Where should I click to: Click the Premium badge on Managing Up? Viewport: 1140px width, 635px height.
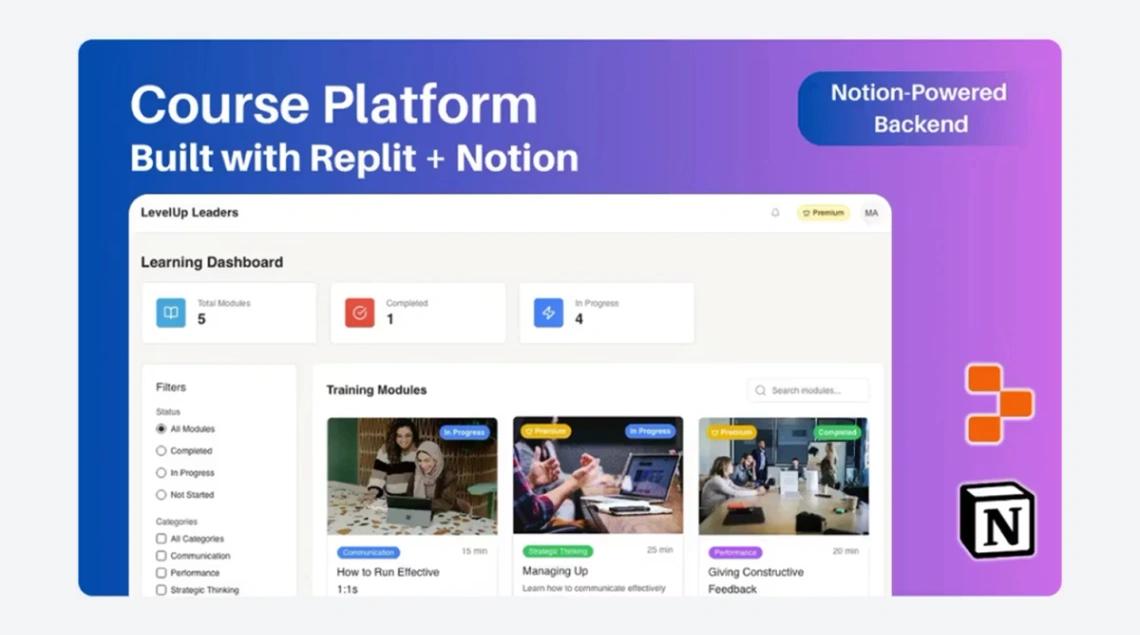545,431
